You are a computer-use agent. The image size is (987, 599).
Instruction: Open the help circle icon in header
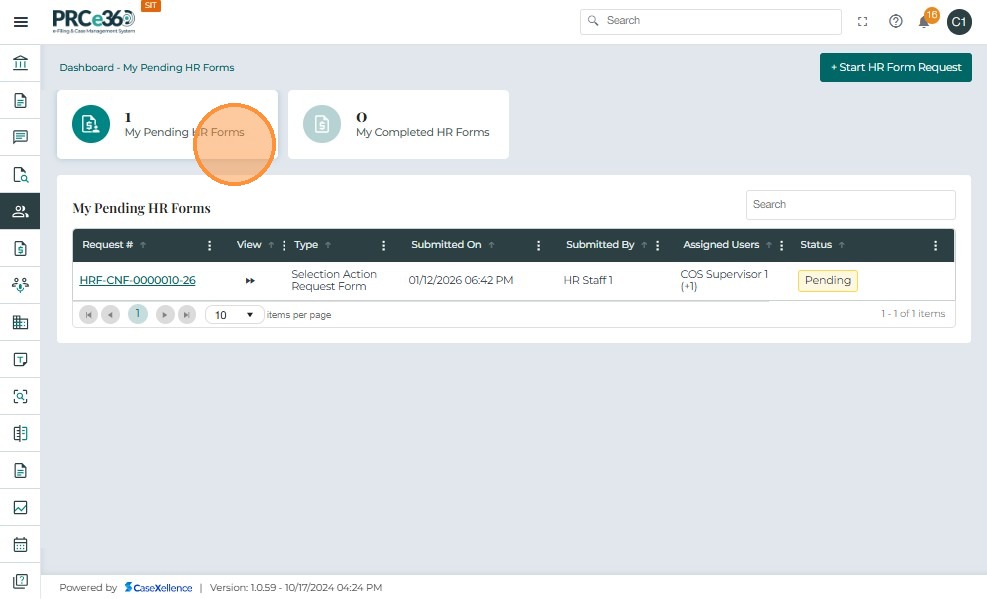coord(896,21)
